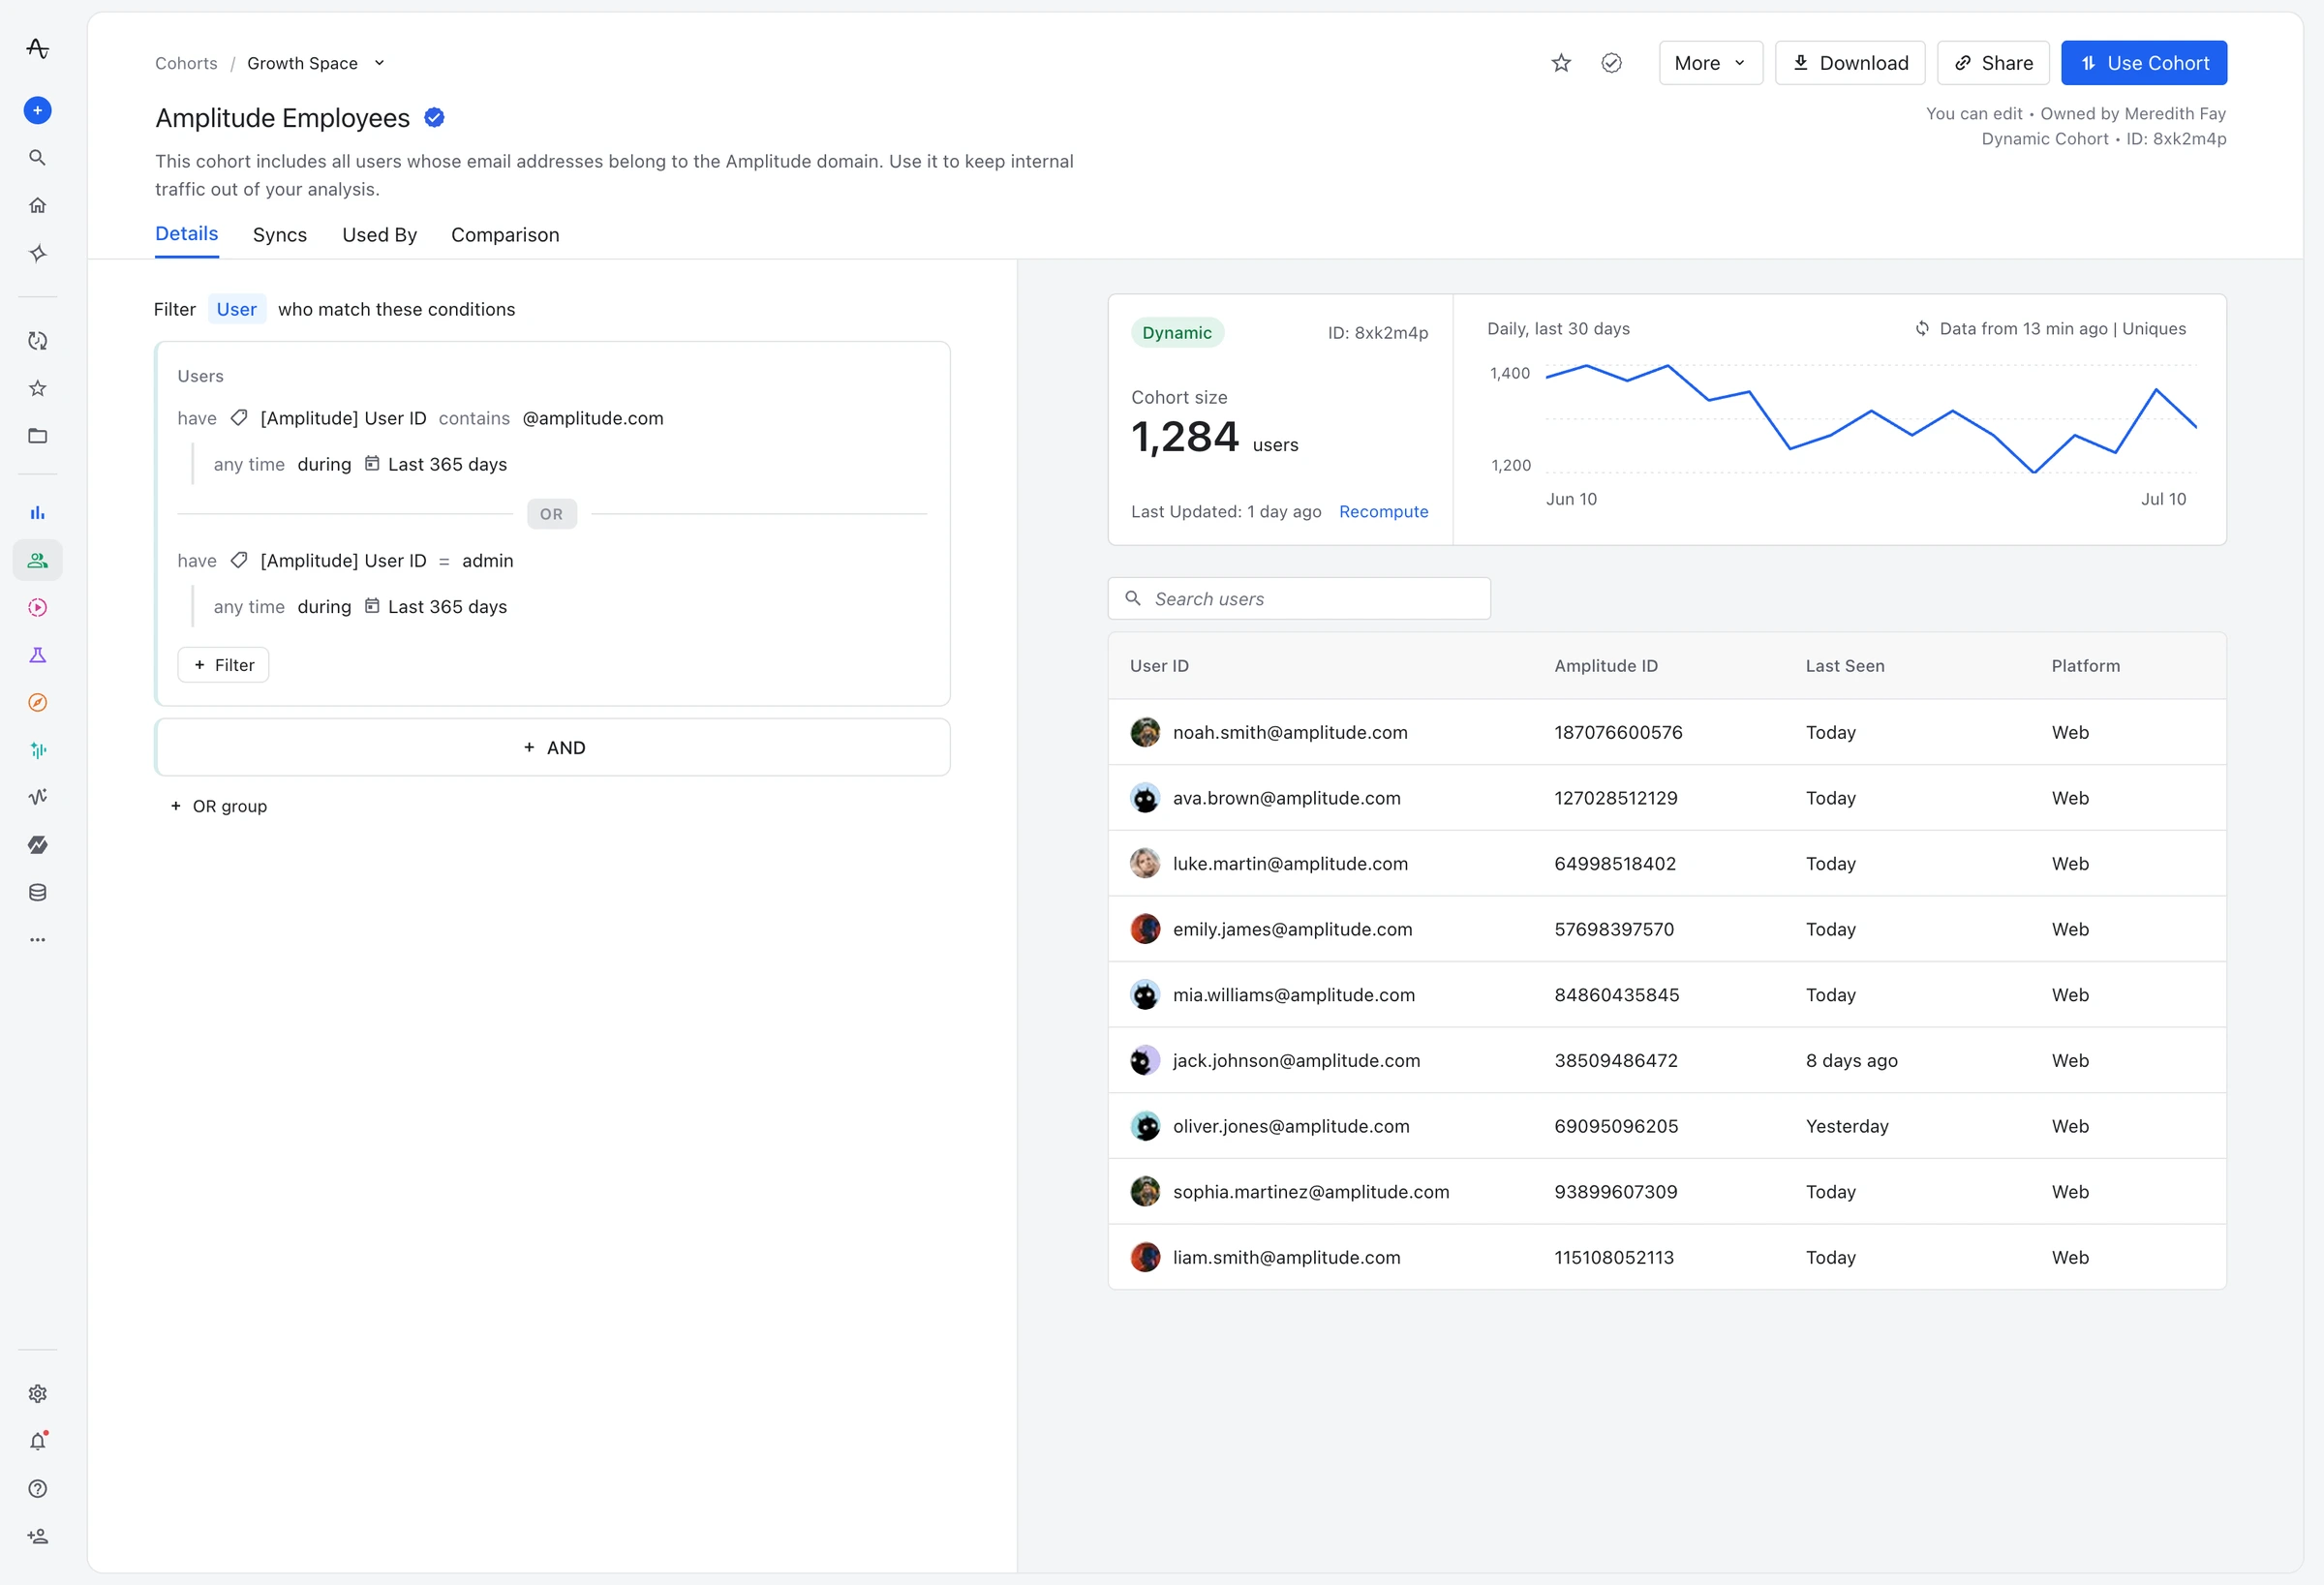Open the database data icon in sidebar
The height and width of the screenshot is (1585, 2324).
[x=37, y=893]
